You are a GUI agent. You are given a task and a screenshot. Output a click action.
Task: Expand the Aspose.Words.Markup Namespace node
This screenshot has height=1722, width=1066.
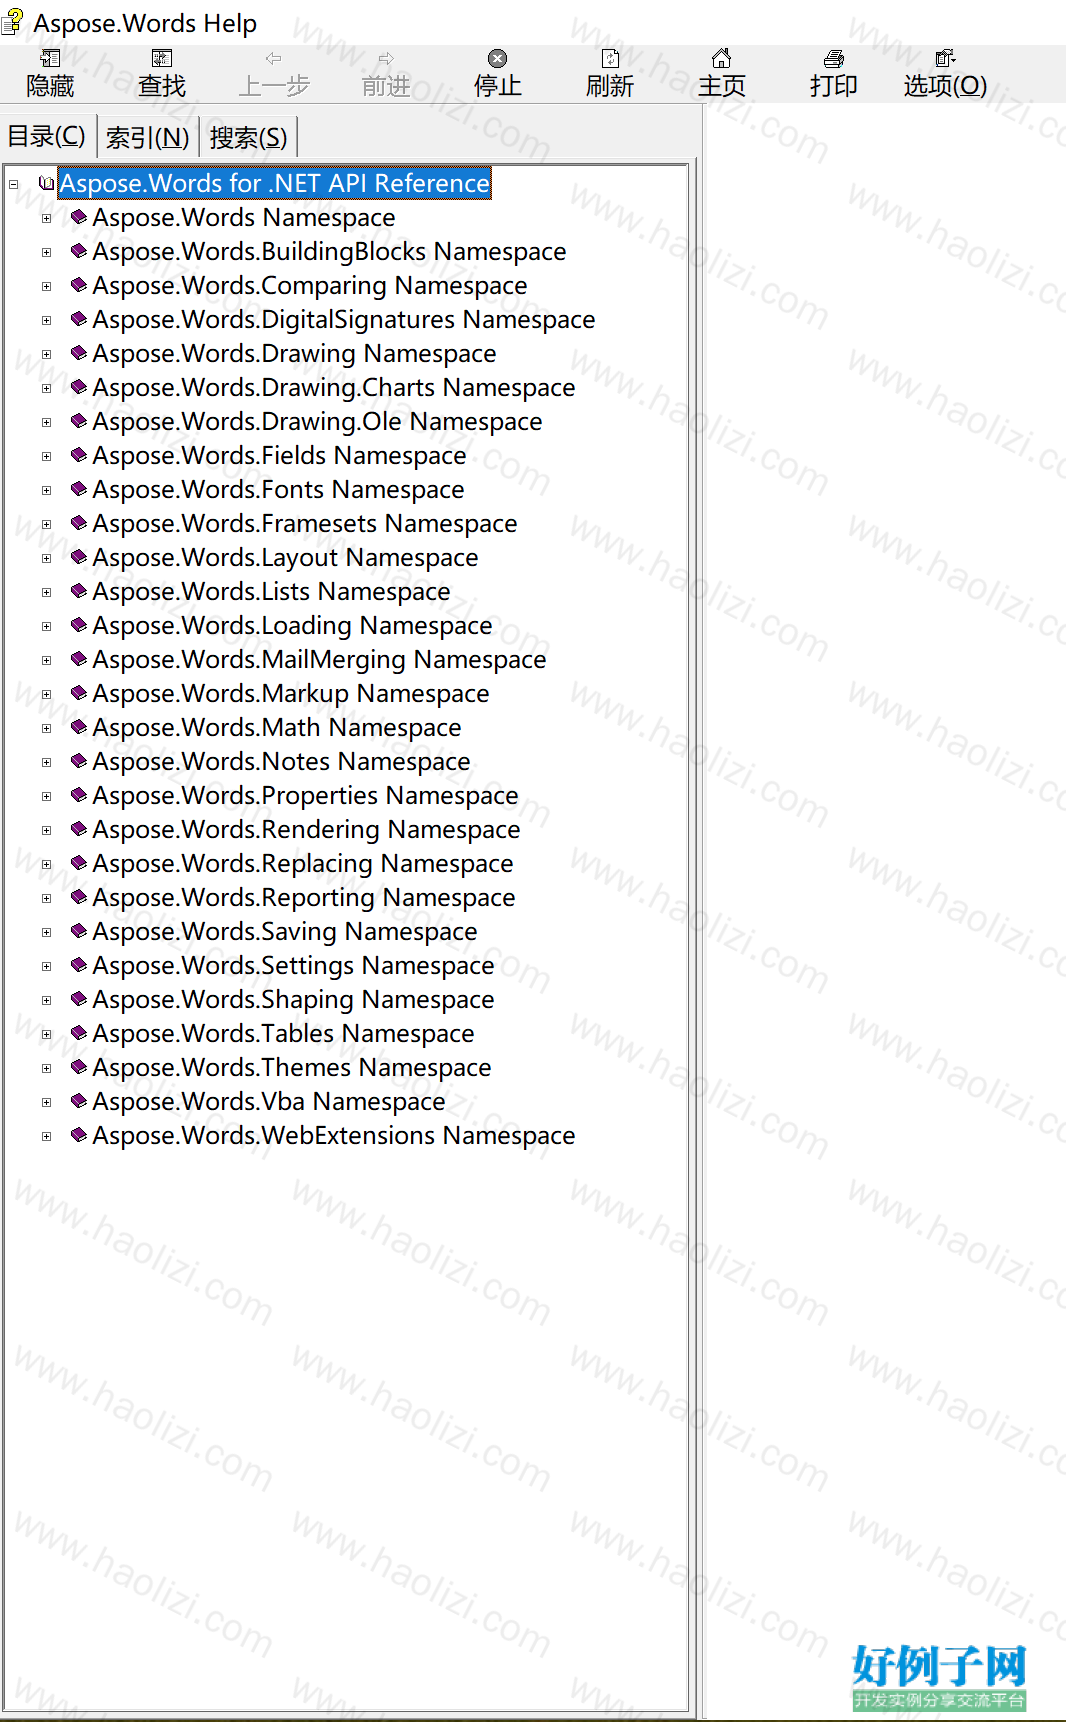46,694
